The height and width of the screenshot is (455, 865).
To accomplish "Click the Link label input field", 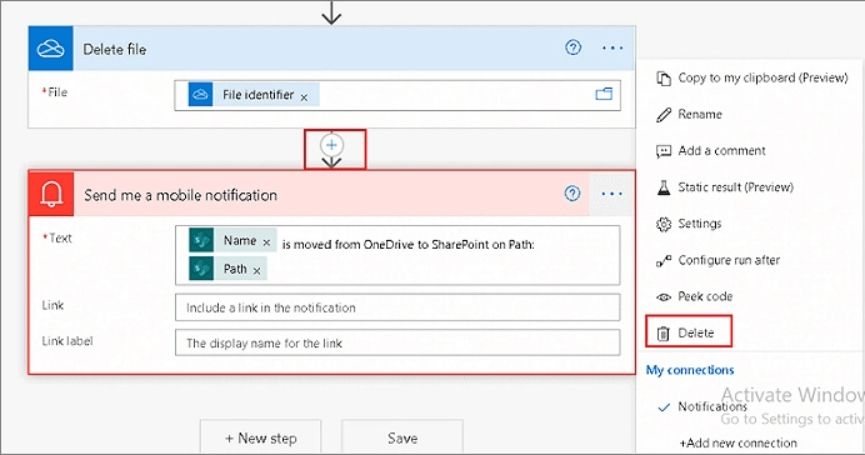I will click(396, 343).
